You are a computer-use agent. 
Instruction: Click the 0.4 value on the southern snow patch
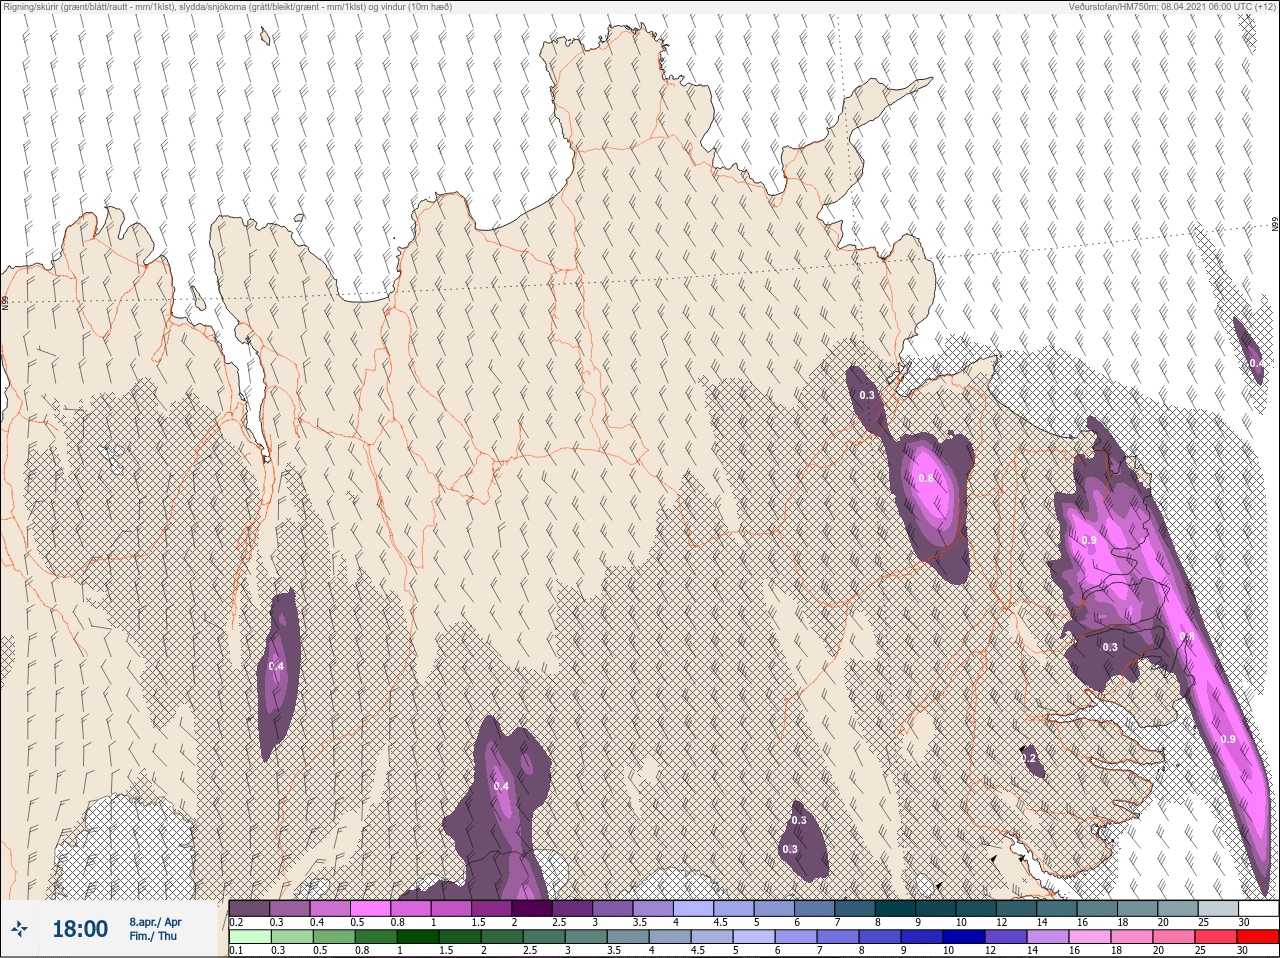click(x=501, y=786)
